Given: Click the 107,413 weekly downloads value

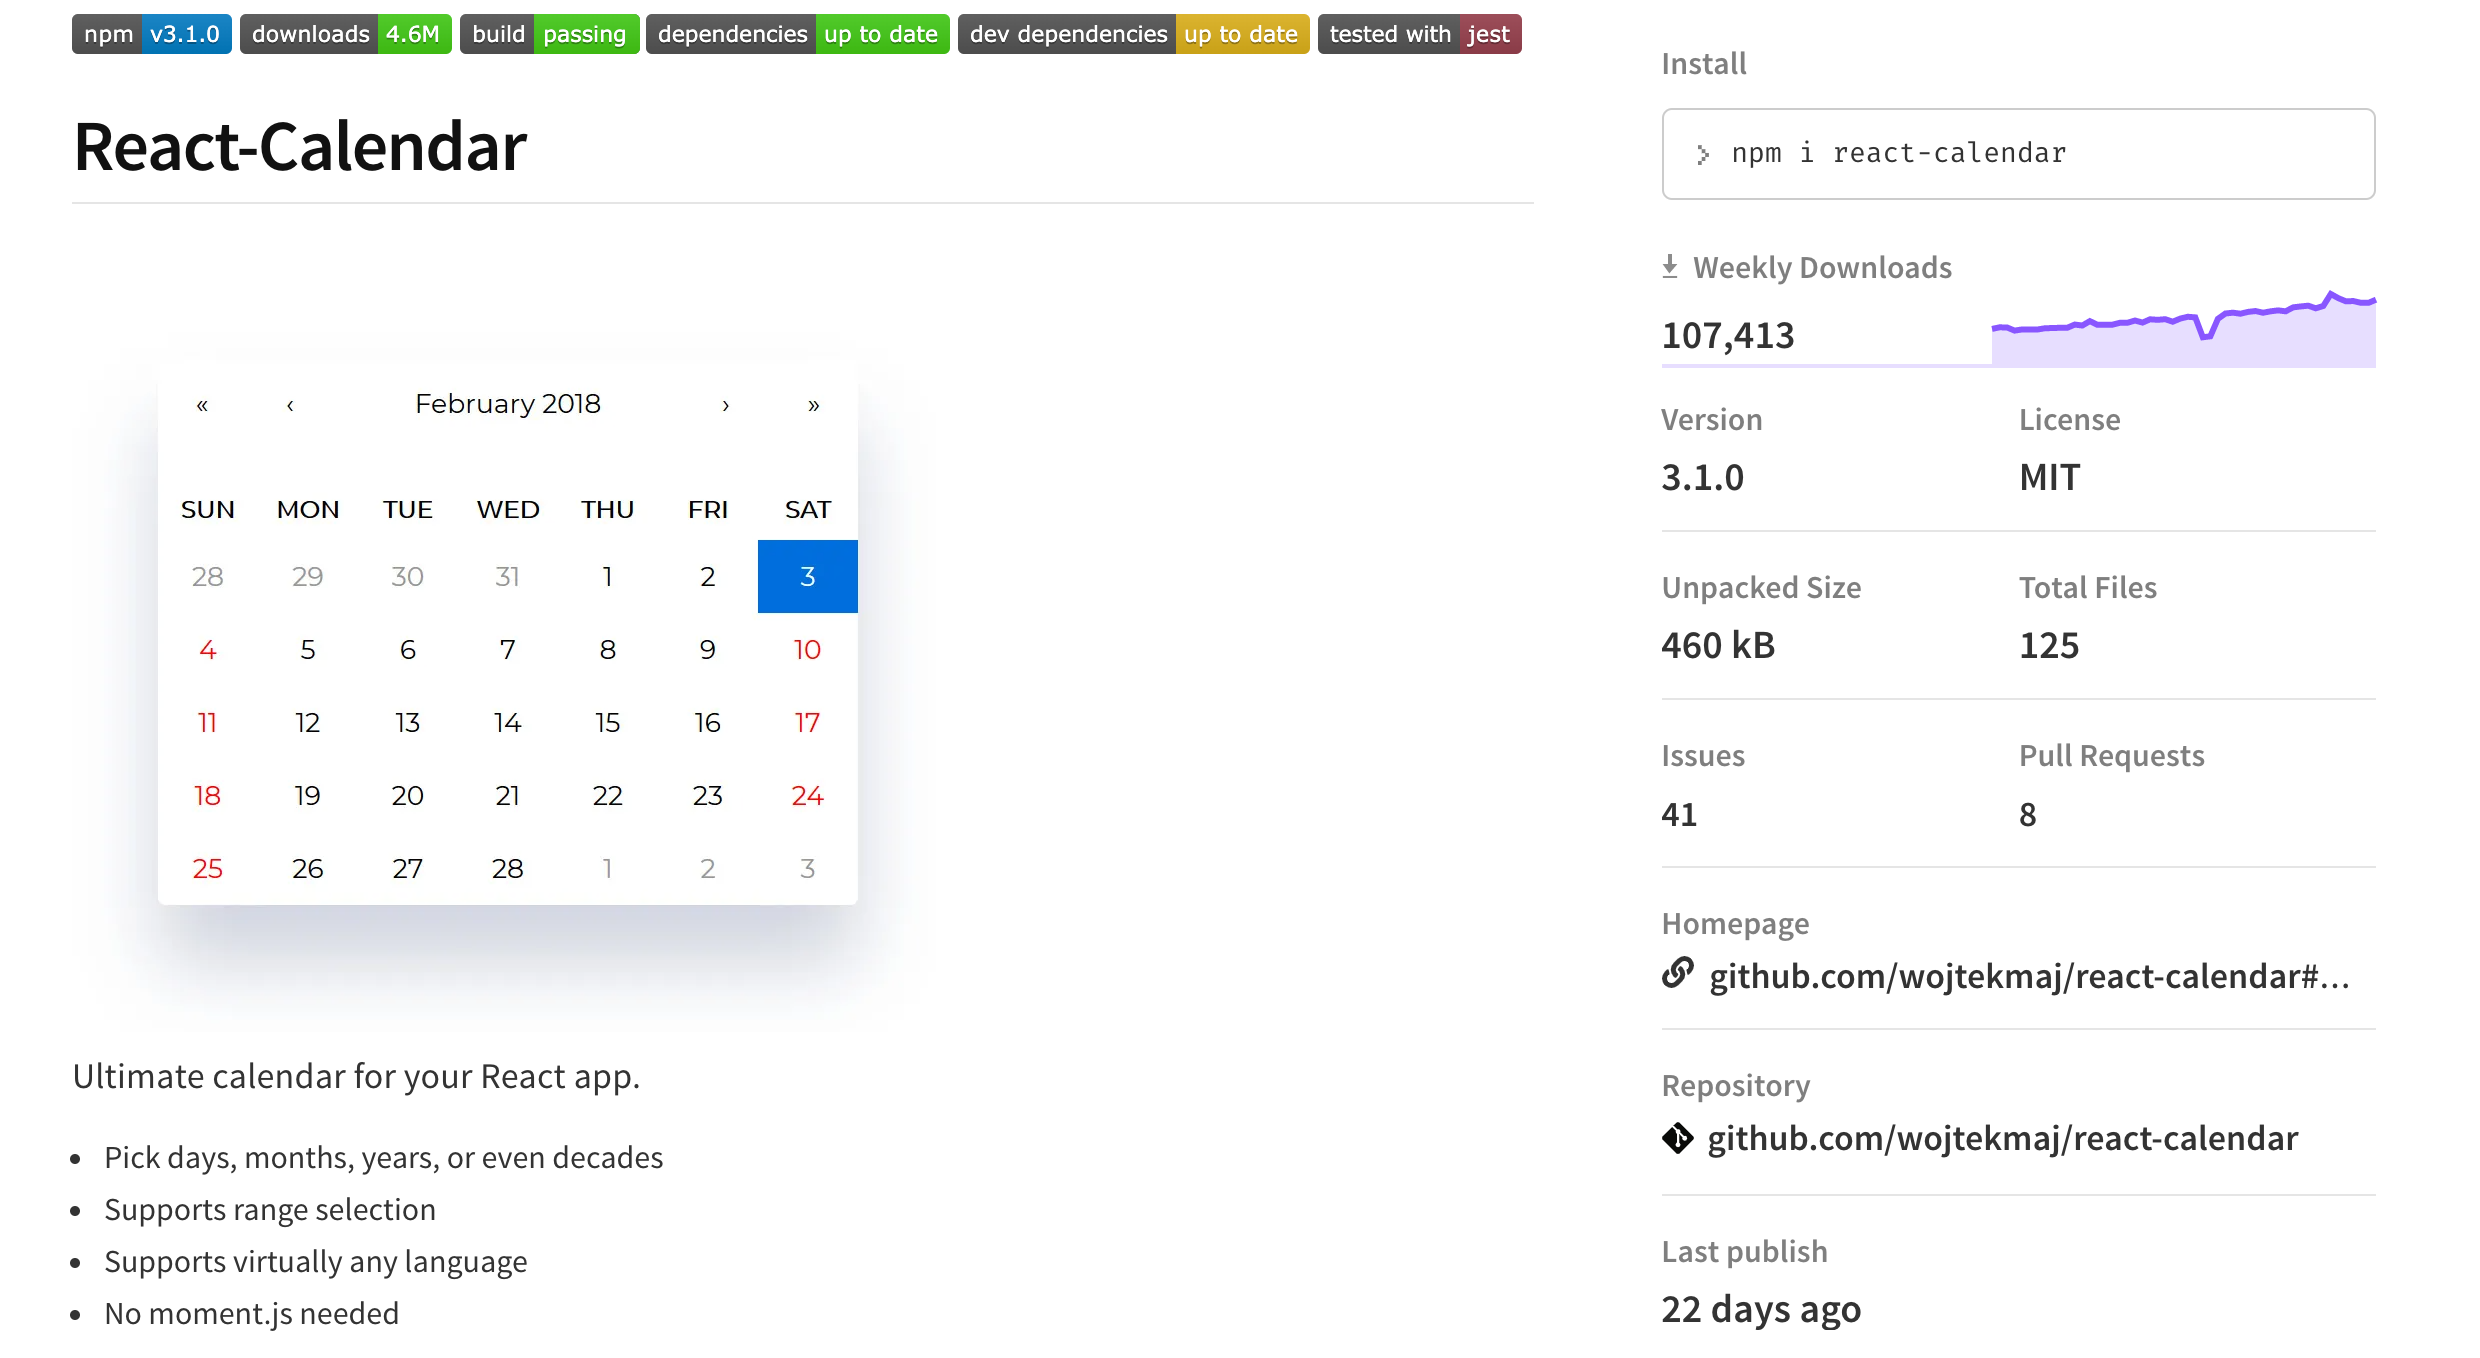Looking at the screenshot, I should (1728, 335).
